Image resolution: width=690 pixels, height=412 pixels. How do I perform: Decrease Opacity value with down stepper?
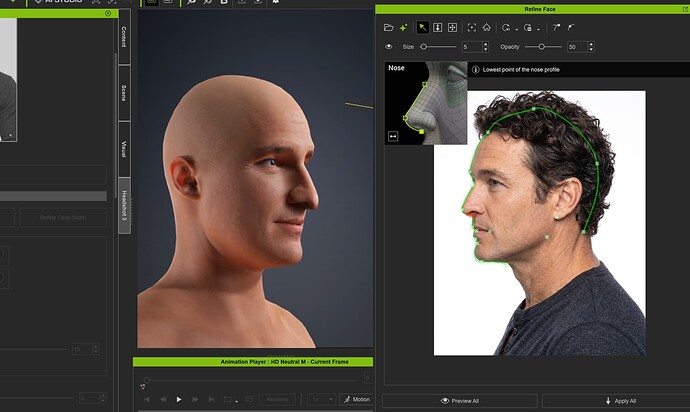[591, 49]
